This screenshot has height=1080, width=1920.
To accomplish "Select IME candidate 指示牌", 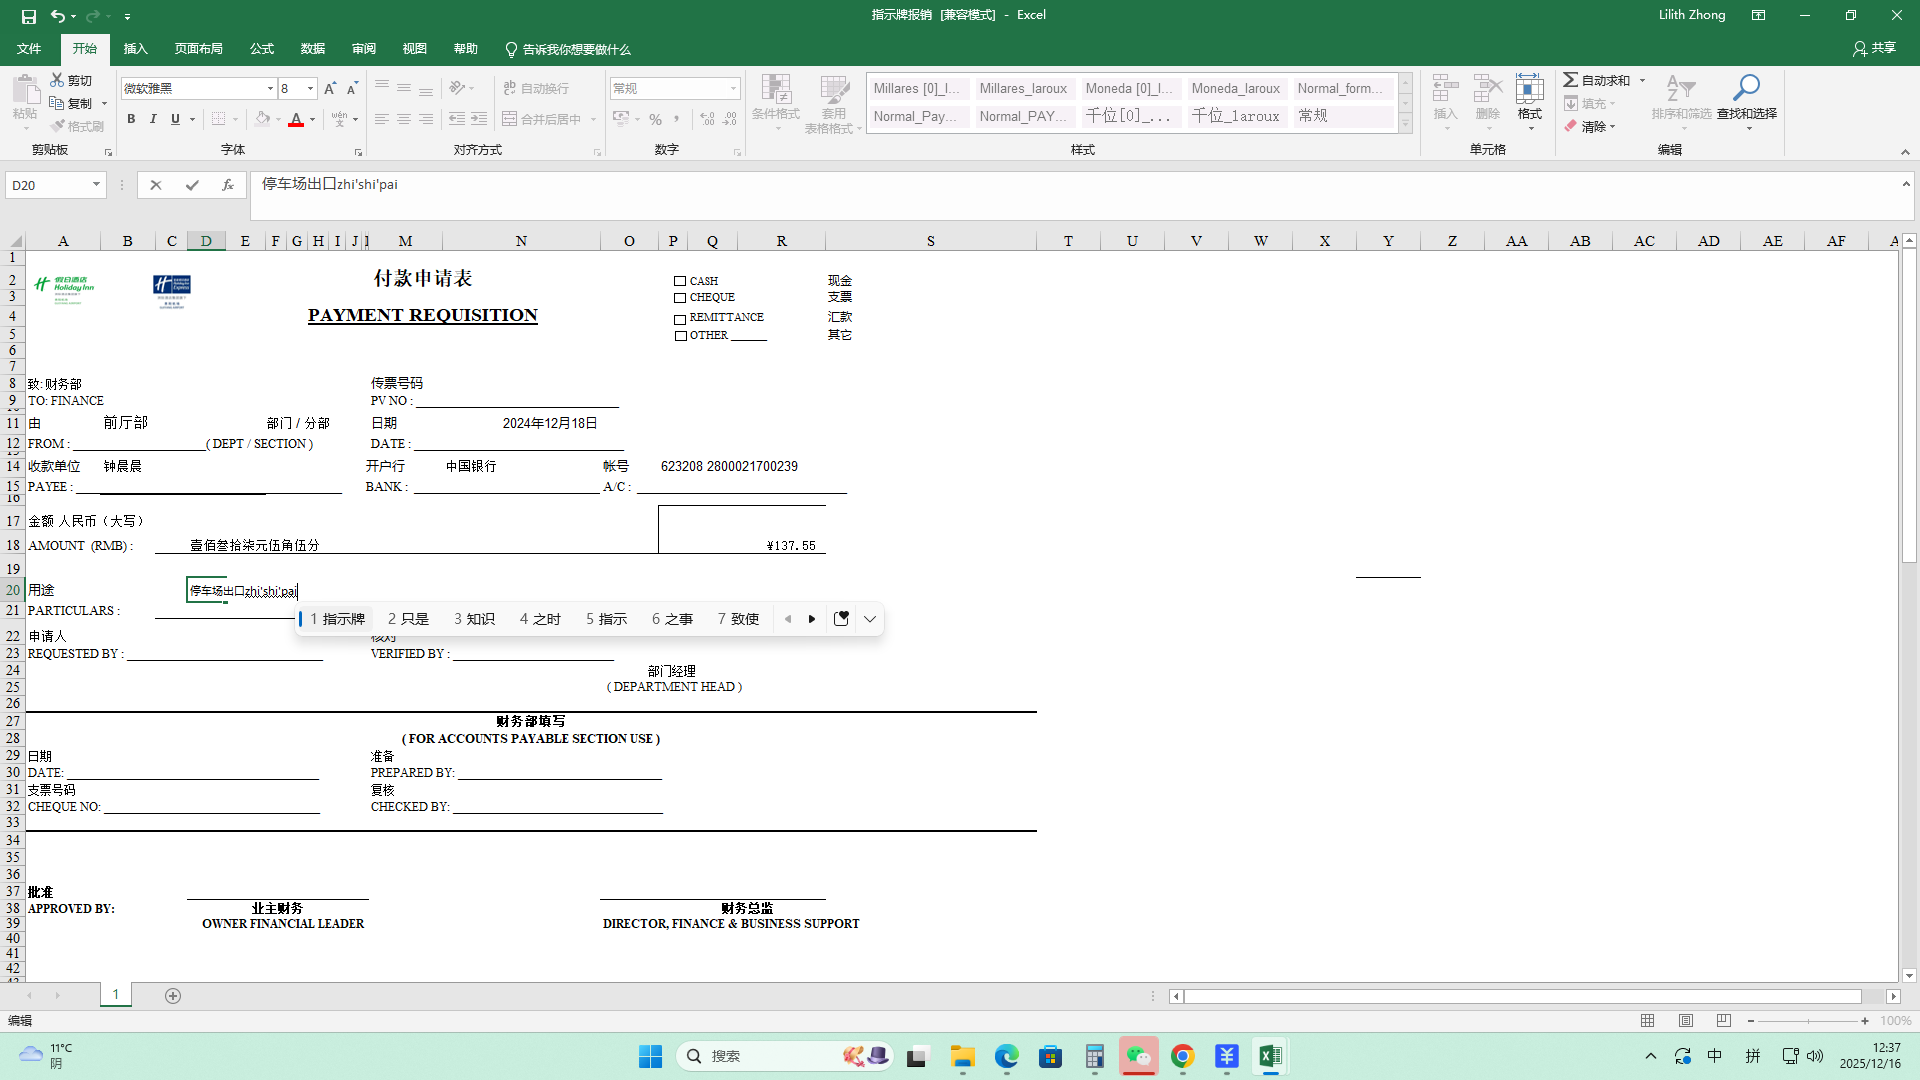I will tap(338, 619).
